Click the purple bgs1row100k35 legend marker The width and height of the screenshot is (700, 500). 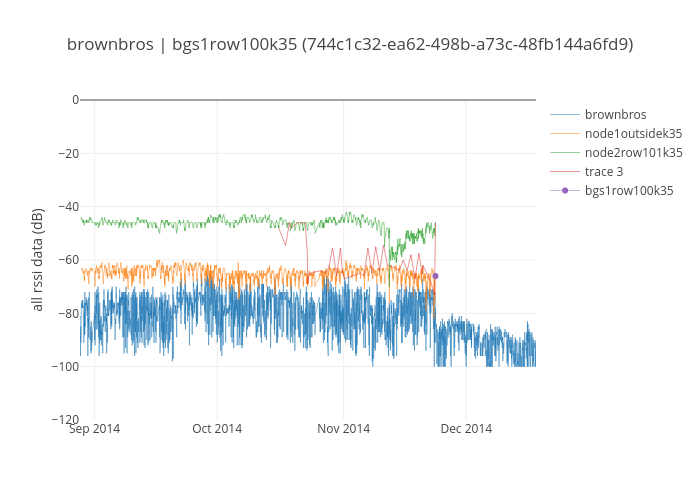click(565, 190)
